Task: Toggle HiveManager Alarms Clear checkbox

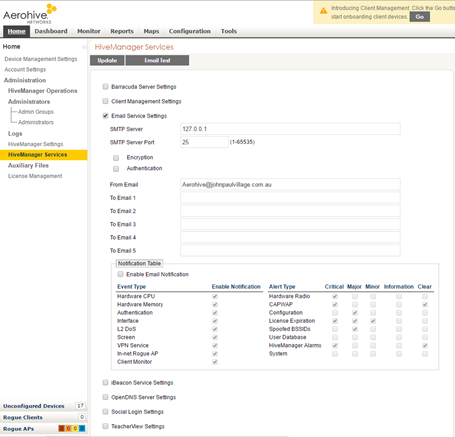Action: (425, 346)
